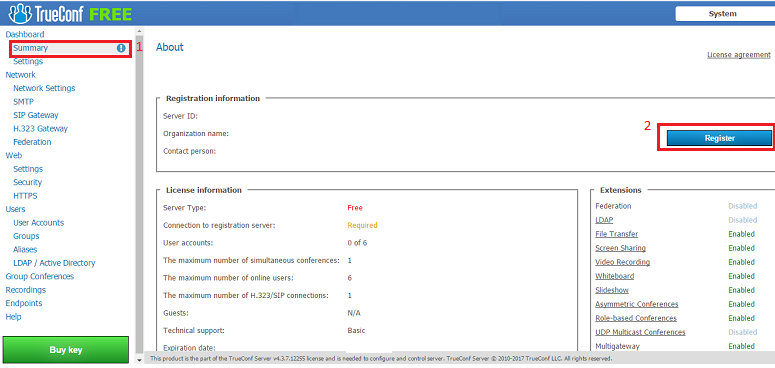Viewport: 775px width, 368px height.
Task: Open the Role-based Conferences link
Action: (x=636, y=318)
